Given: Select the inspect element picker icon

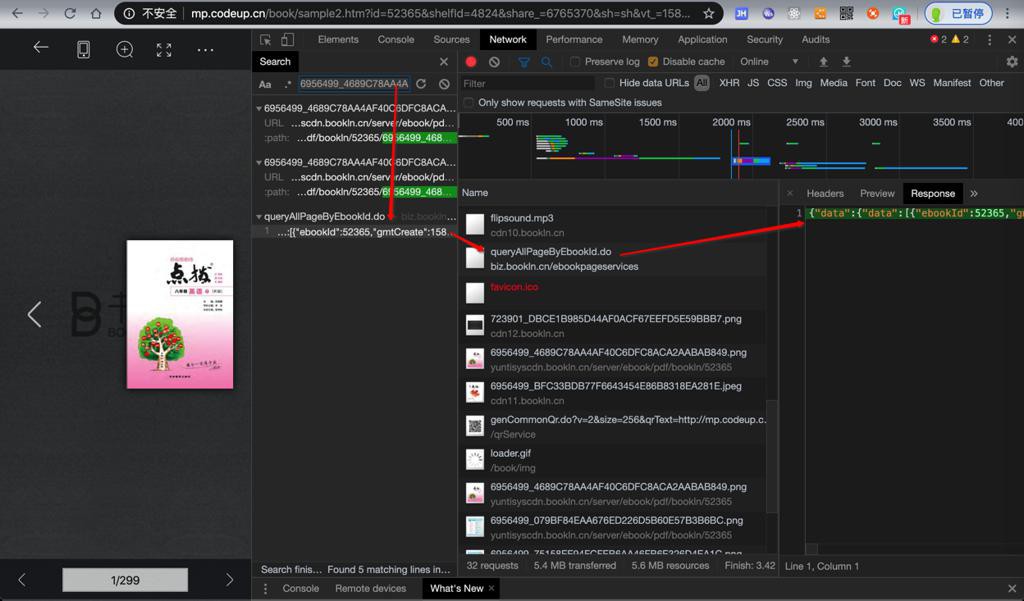Looking at the screenshot, I should point(265,40).
